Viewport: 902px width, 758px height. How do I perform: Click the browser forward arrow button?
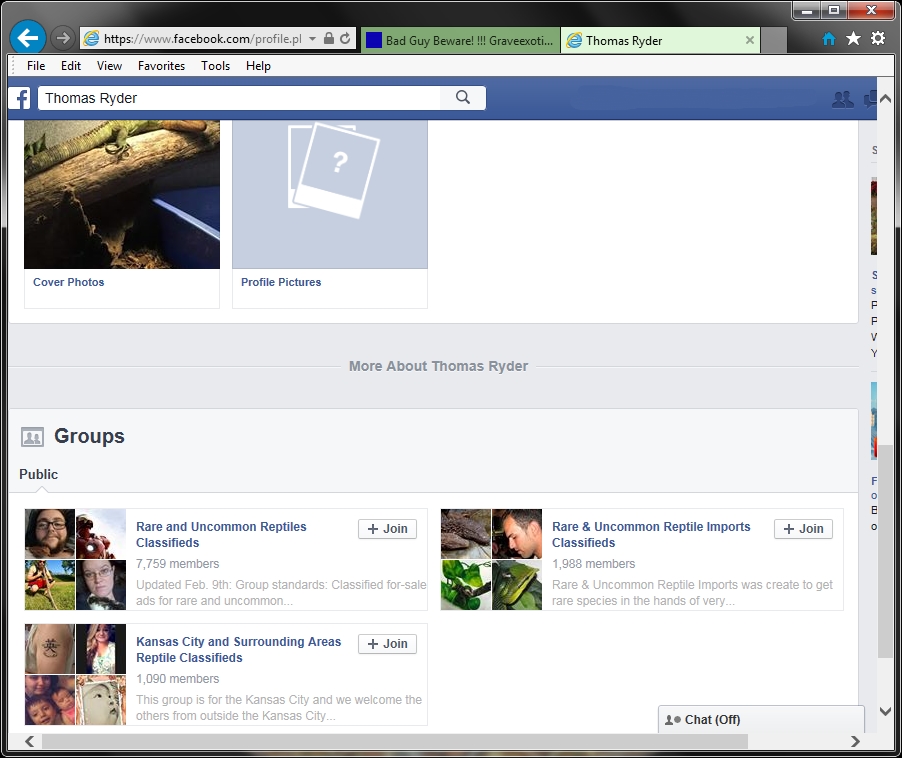[x=62, y=39]
